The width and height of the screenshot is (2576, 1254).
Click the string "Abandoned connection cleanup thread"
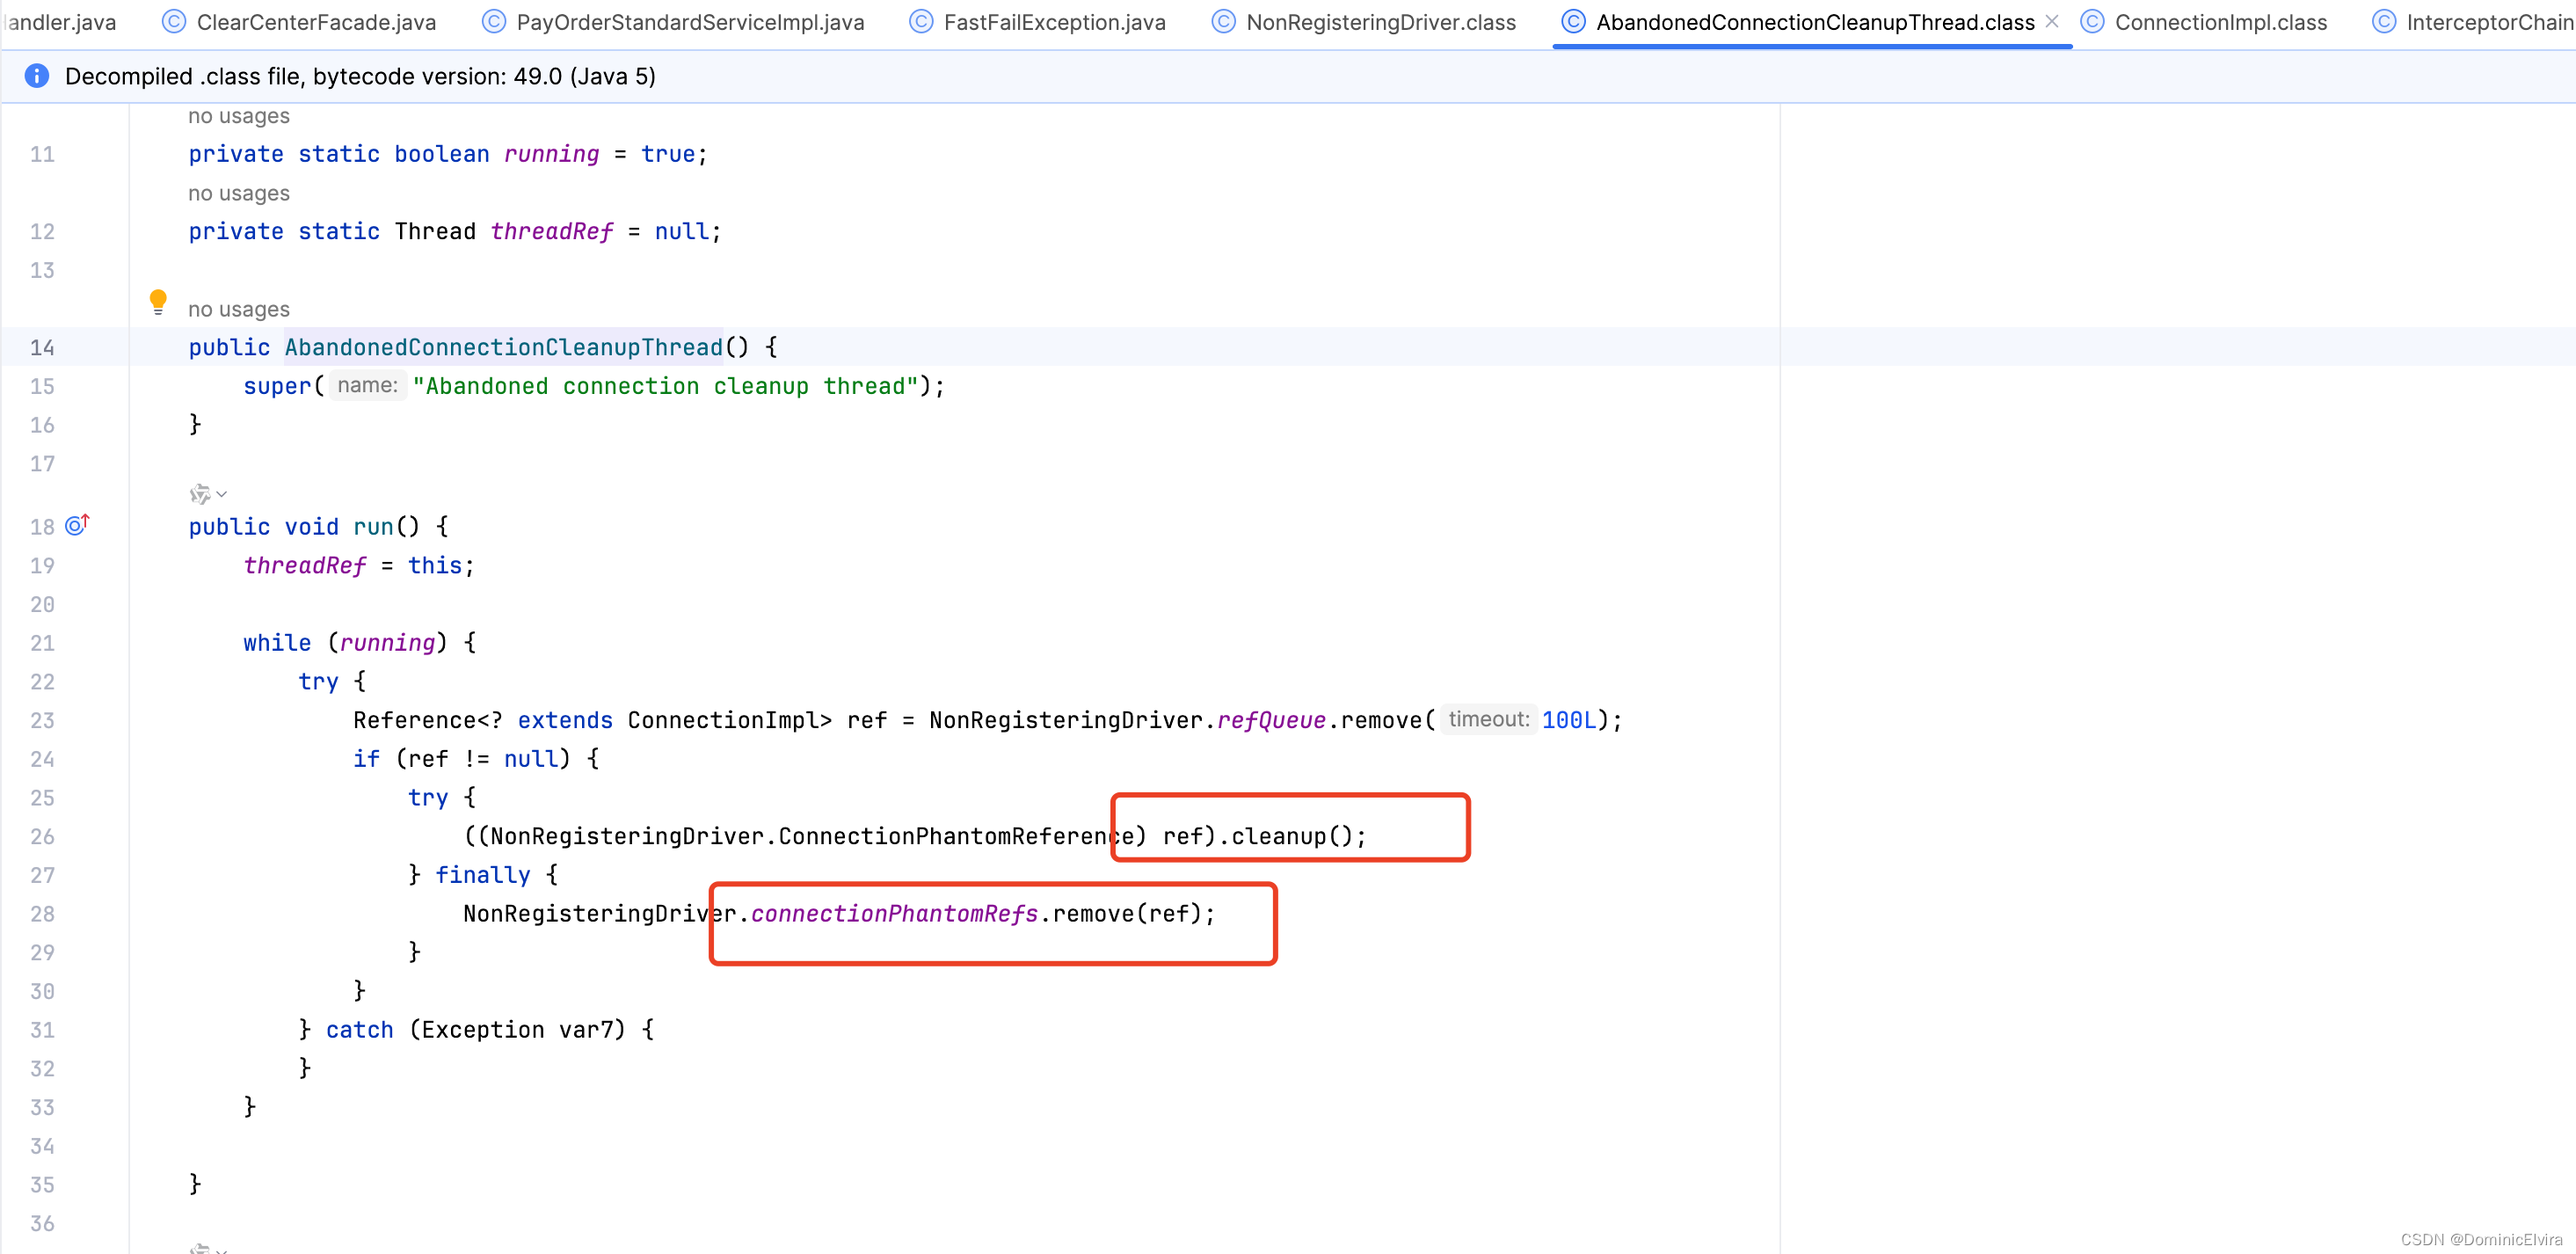coord(665,386)
